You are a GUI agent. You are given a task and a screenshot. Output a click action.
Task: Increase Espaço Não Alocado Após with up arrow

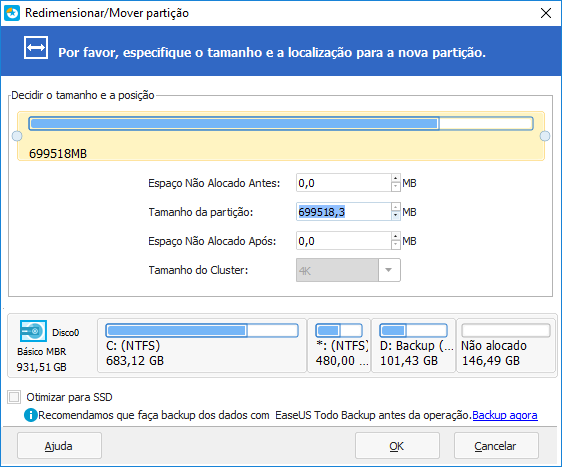pyautogui.click(x=395, y=237)
